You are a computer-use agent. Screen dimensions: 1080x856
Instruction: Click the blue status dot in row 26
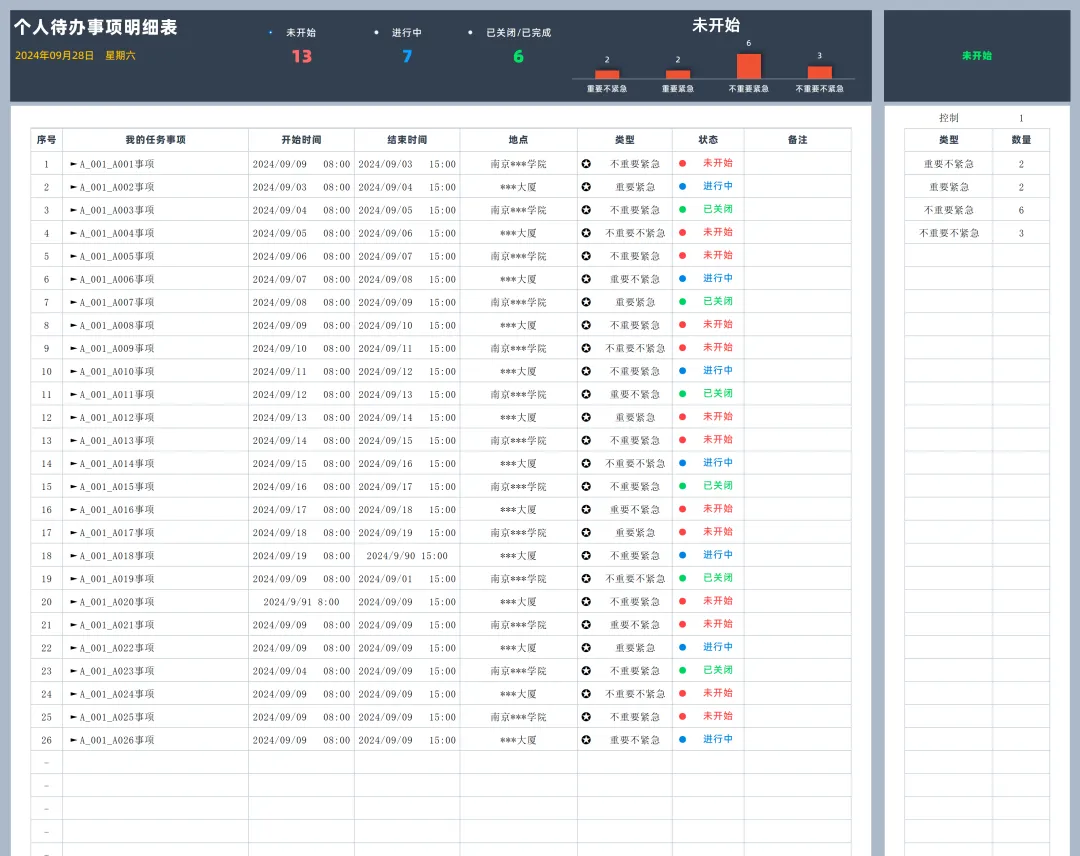683,739
